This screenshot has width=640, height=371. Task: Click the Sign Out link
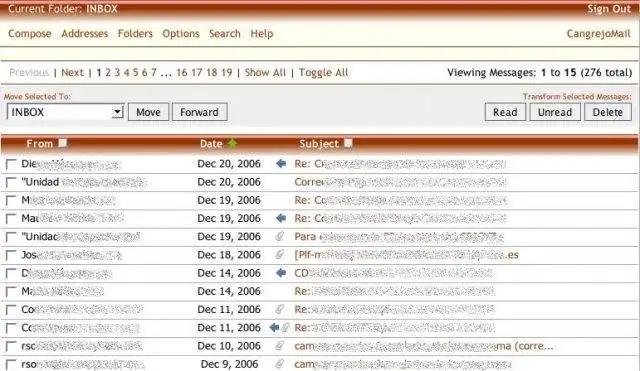[x=609, y=9]
